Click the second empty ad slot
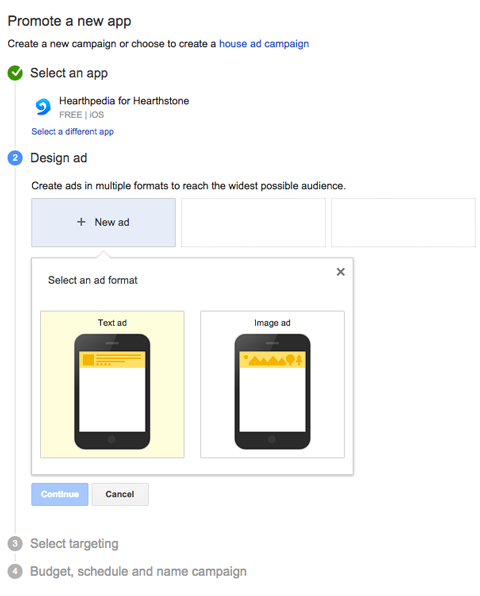The image size is (480, 596). pos(253,222)
